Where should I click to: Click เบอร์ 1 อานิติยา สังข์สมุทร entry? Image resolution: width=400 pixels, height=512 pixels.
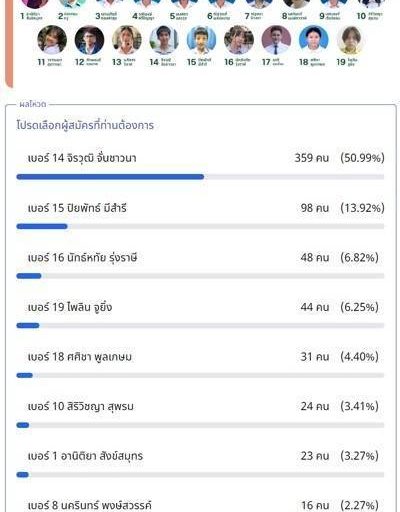[x=200, y=464]
